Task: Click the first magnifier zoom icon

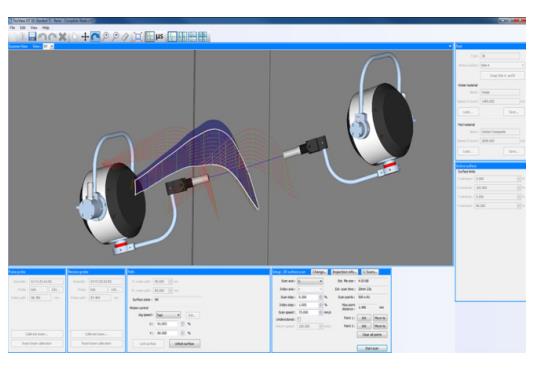Action: click(x=106, y=36)
